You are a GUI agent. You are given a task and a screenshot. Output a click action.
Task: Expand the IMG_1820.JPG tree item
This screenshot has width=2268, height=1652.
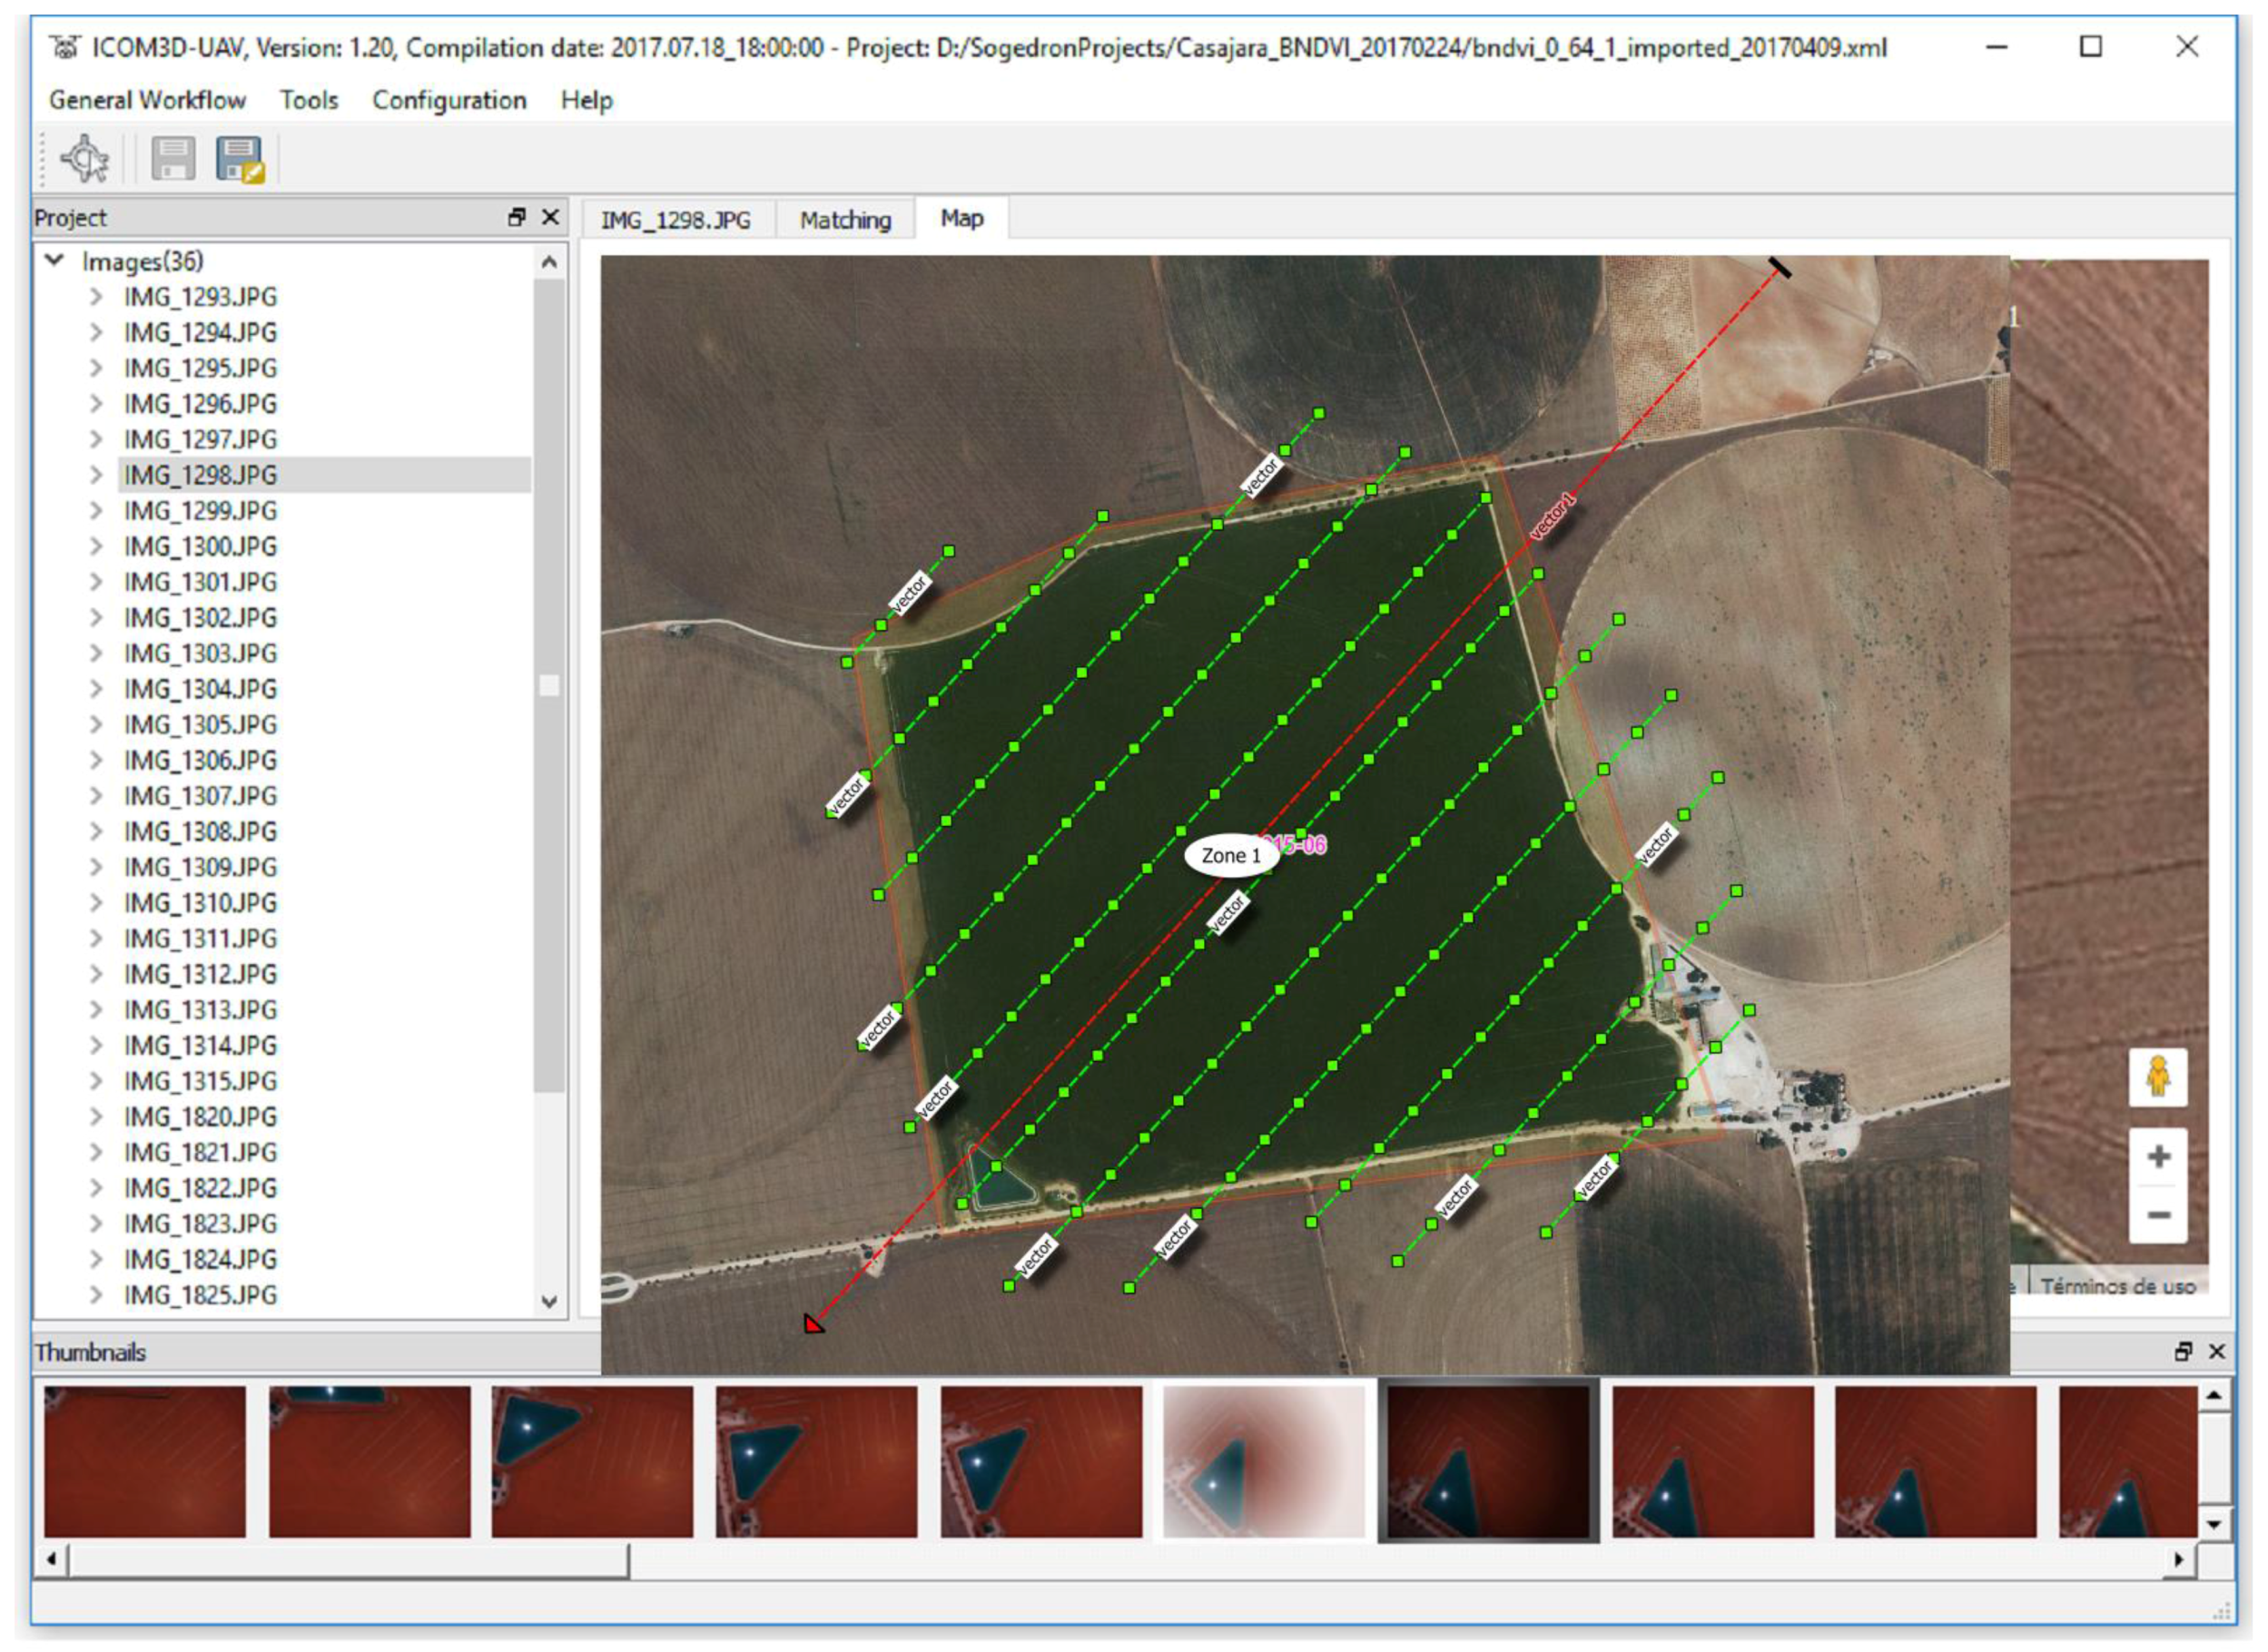coord(96,1117)
